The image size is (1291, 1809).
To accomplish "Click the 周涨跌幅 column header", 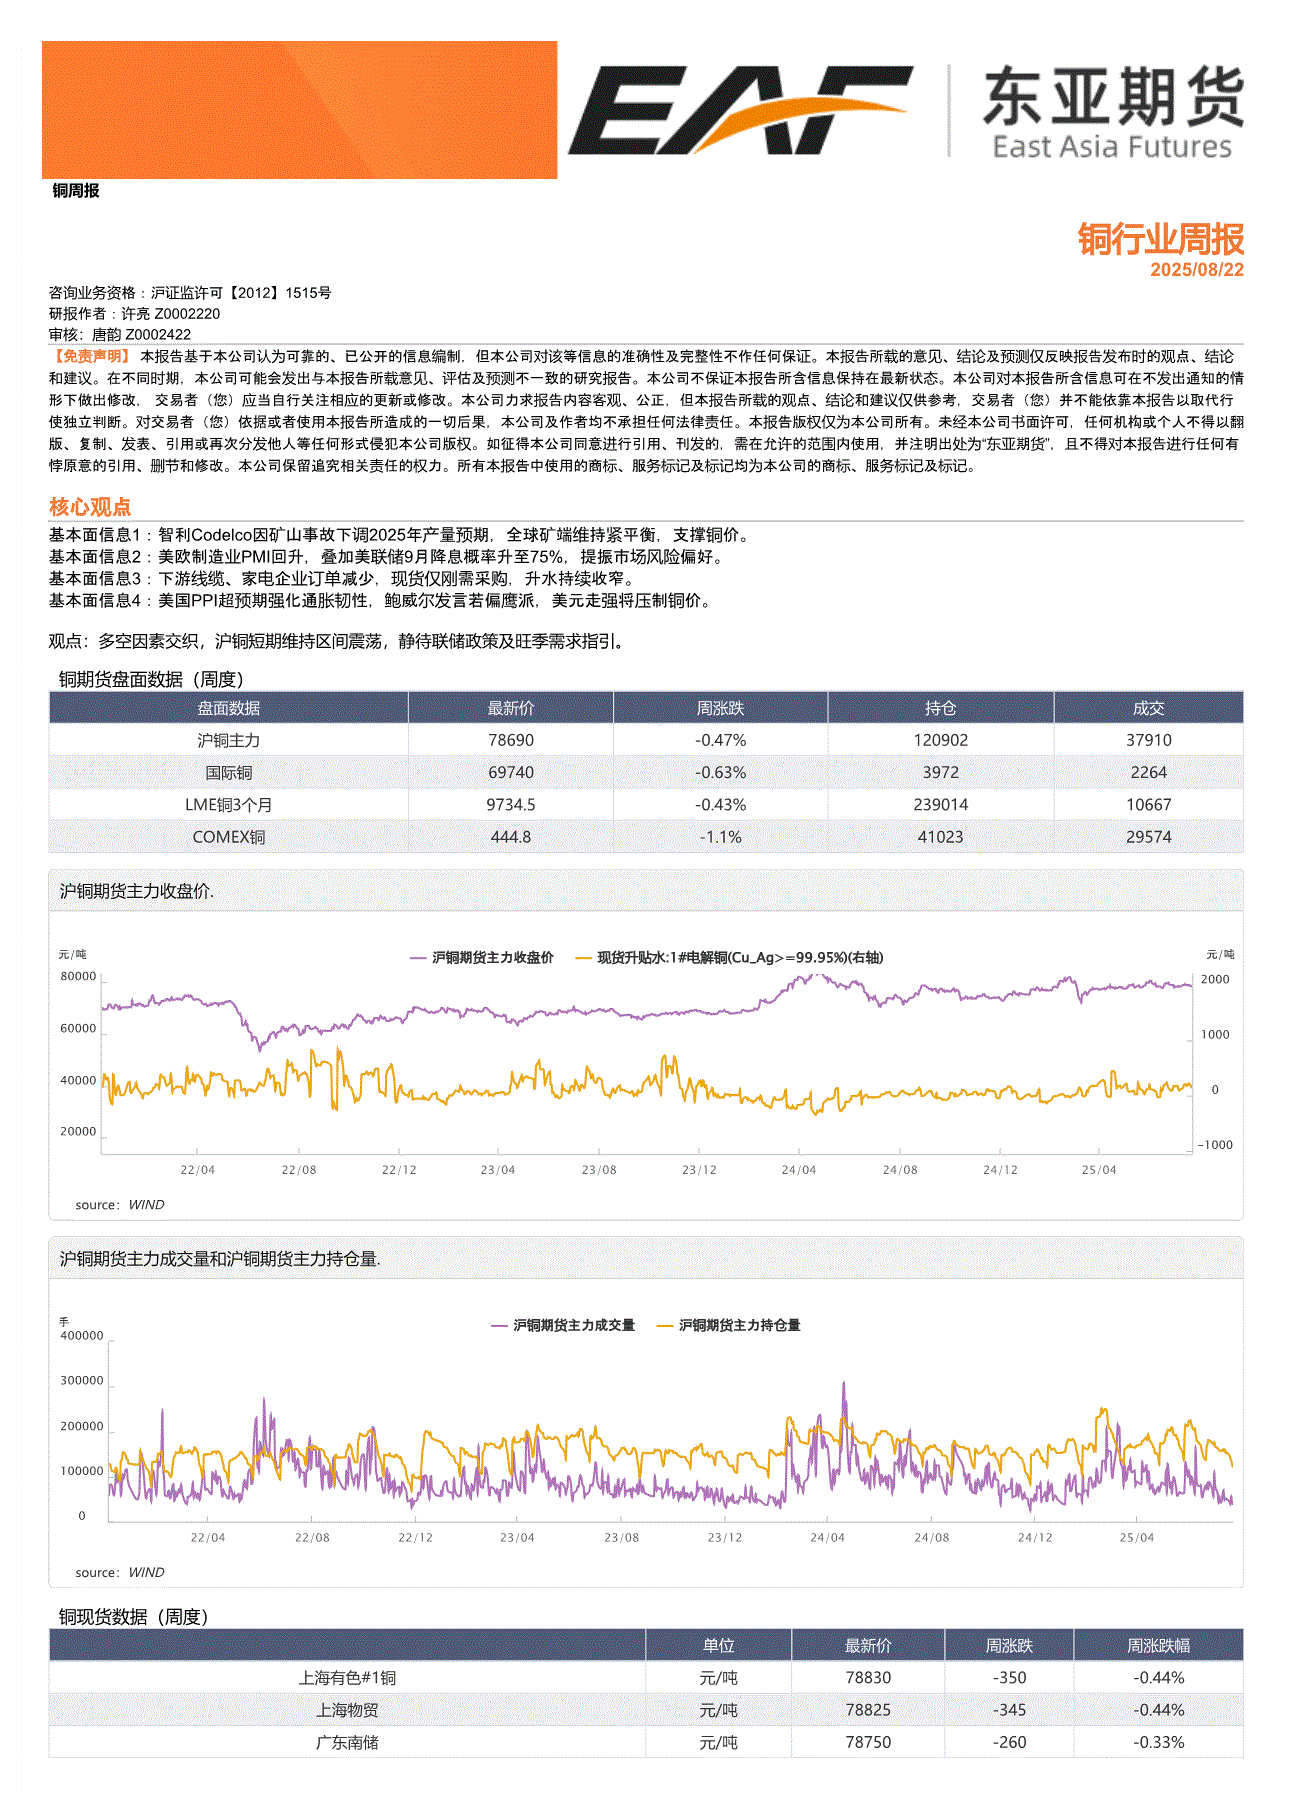I will click(1159, 1645).
